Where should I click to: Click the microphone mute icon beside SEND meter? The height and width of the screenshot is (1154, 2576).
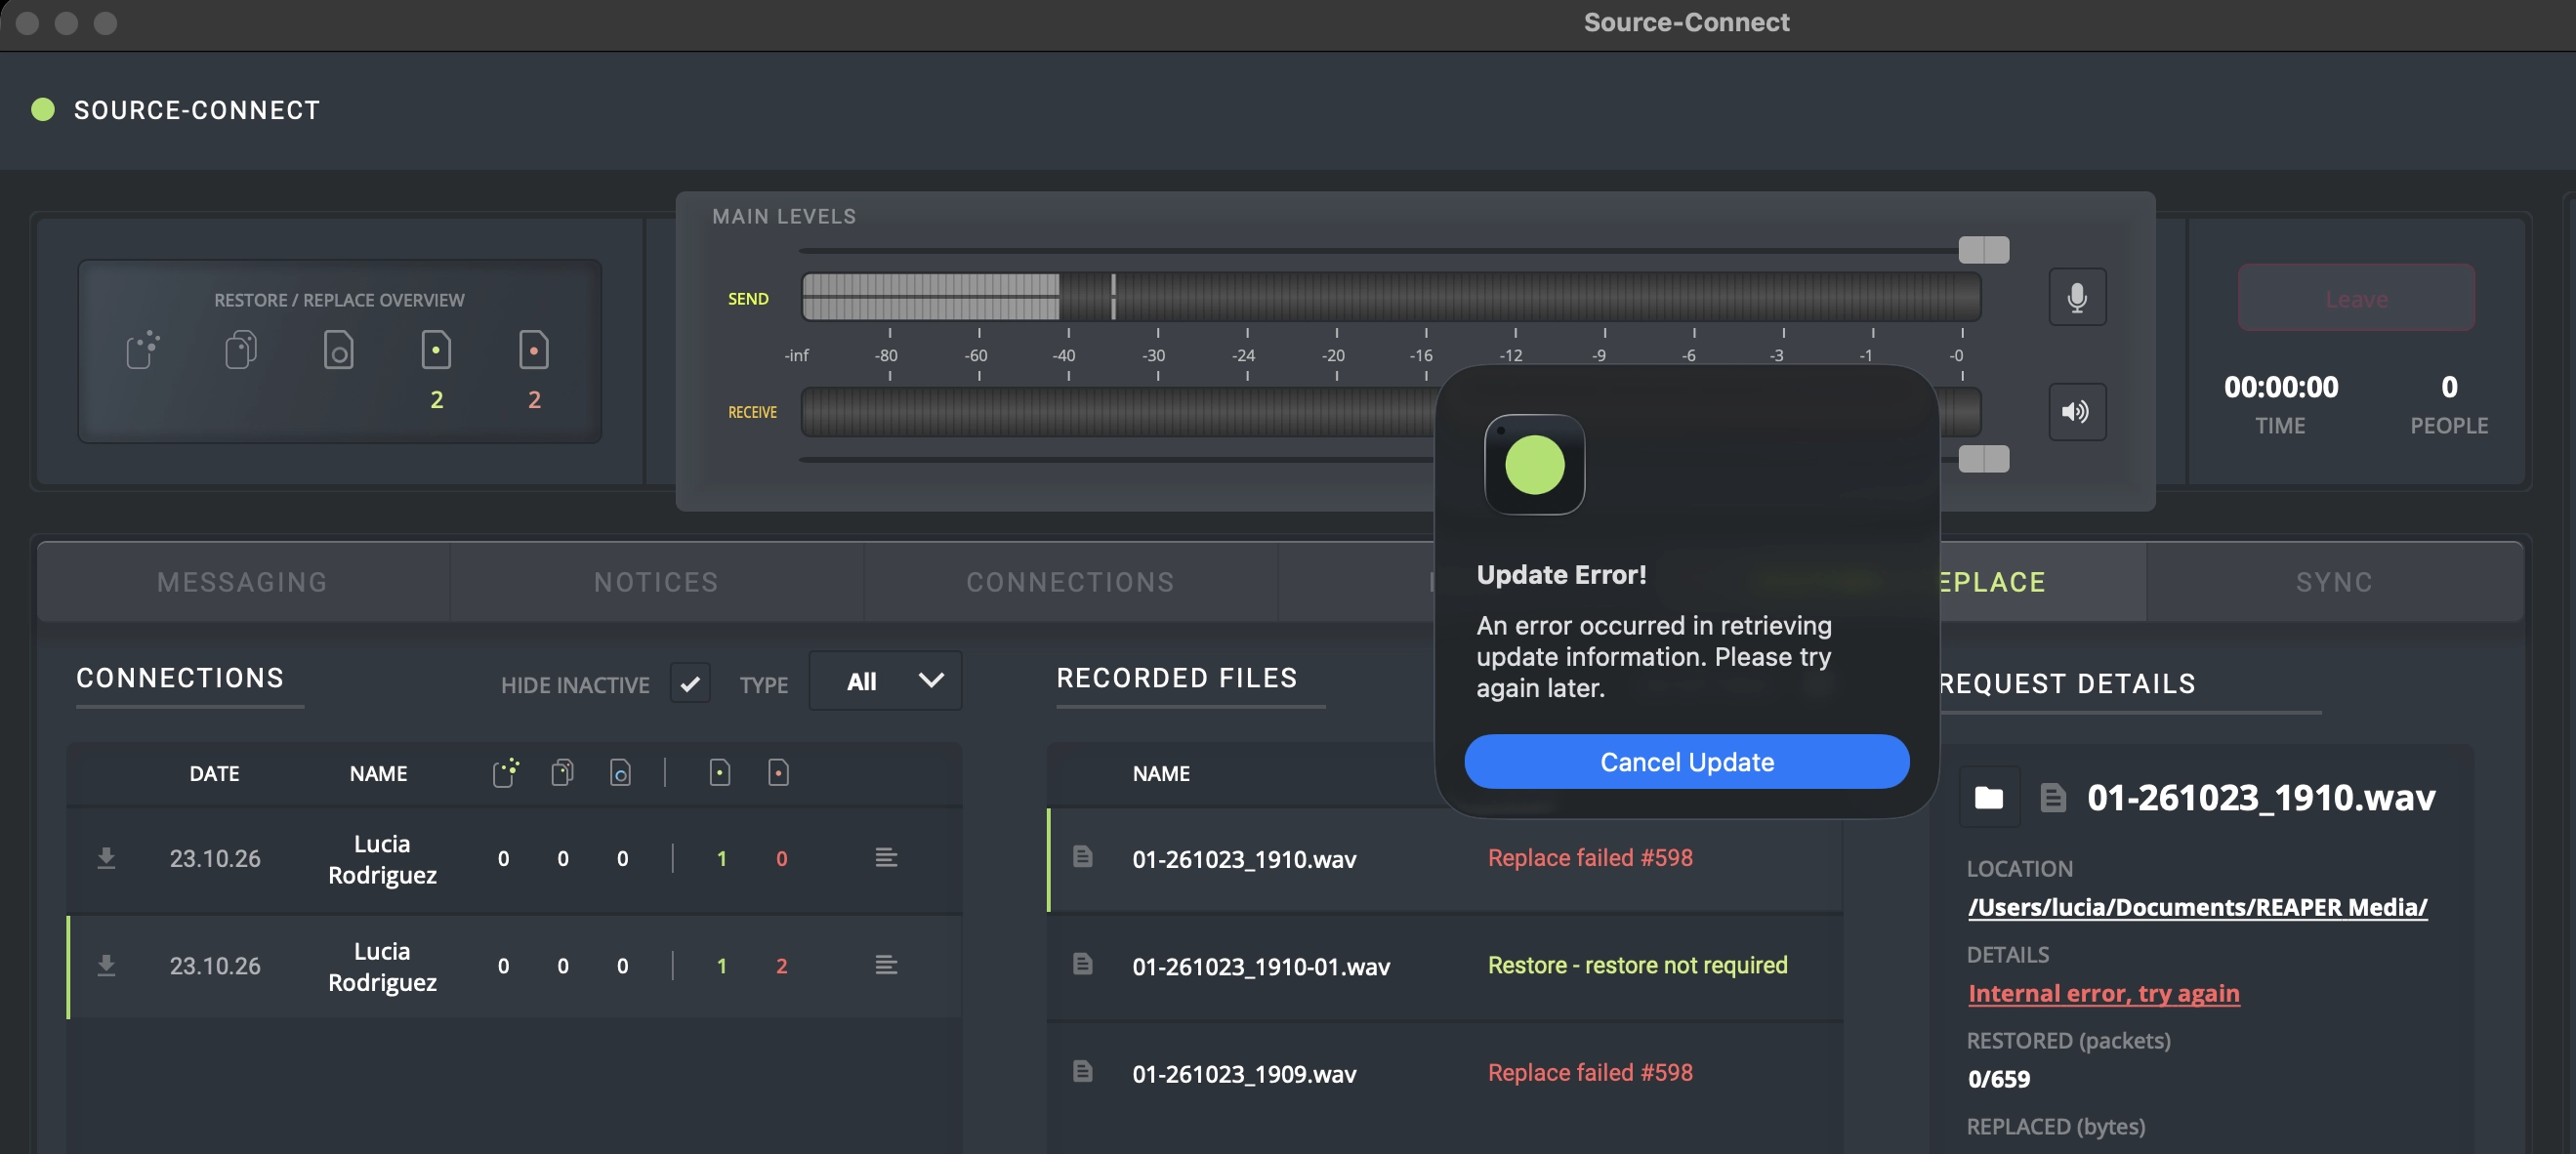tap(2077, 297)
